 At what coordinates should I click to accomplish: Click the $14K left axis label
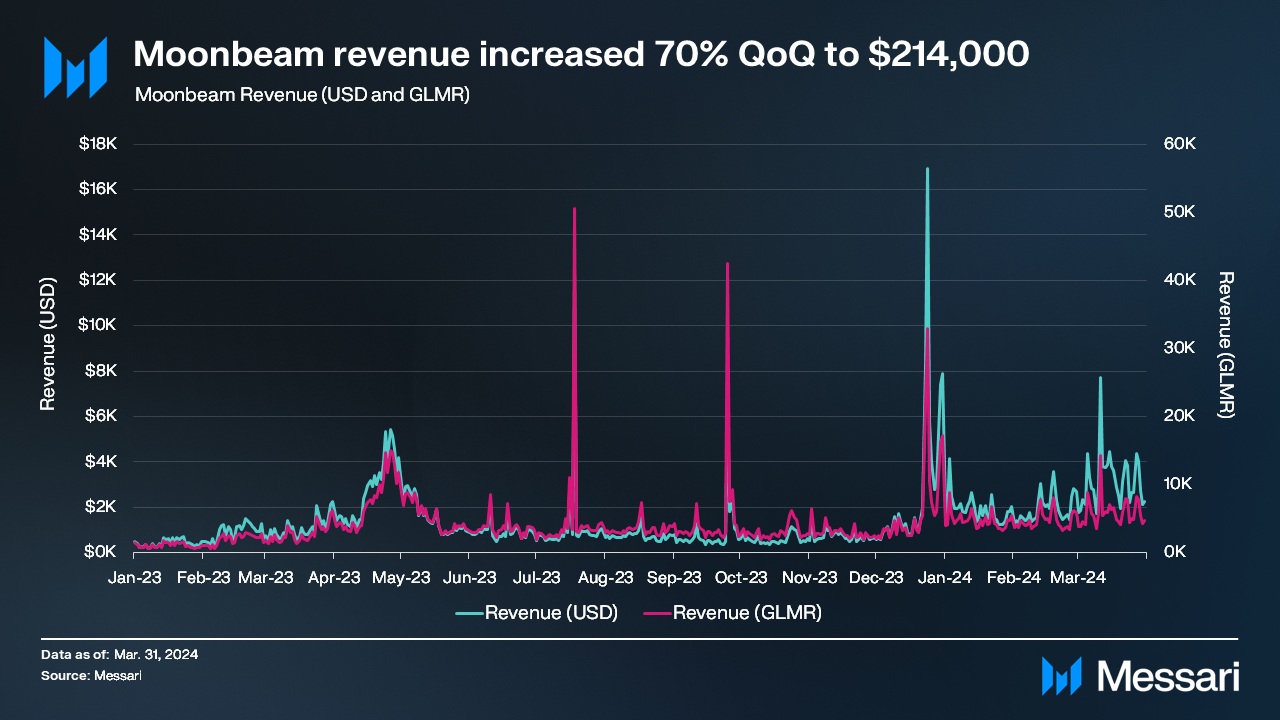click(x=99, y=235)
